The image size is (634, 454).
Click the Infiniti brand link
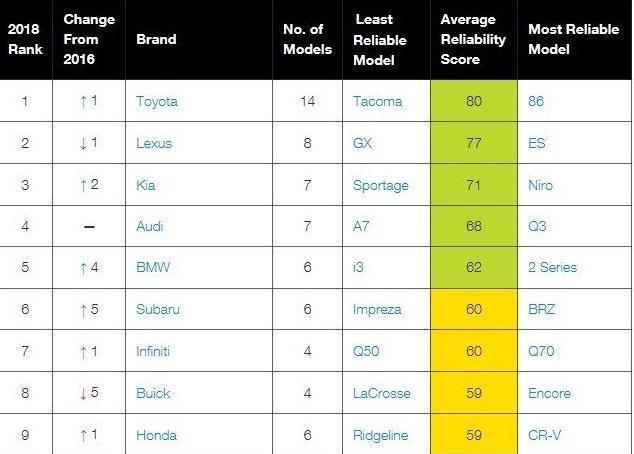click(152, 351)
